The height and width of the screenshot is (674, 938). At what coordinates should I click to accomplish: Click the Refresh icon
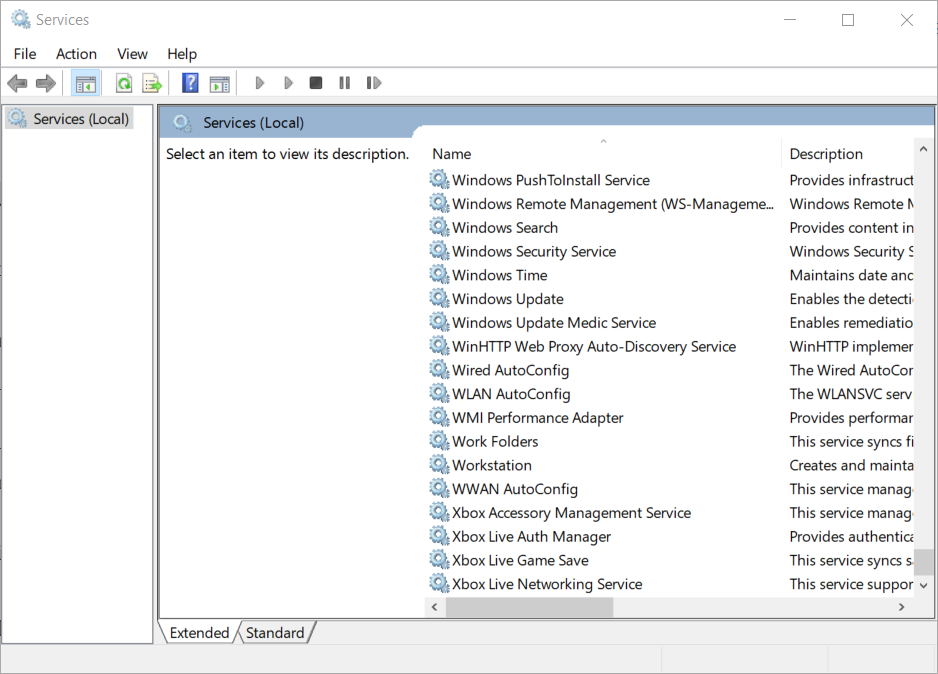click(123, 82)
